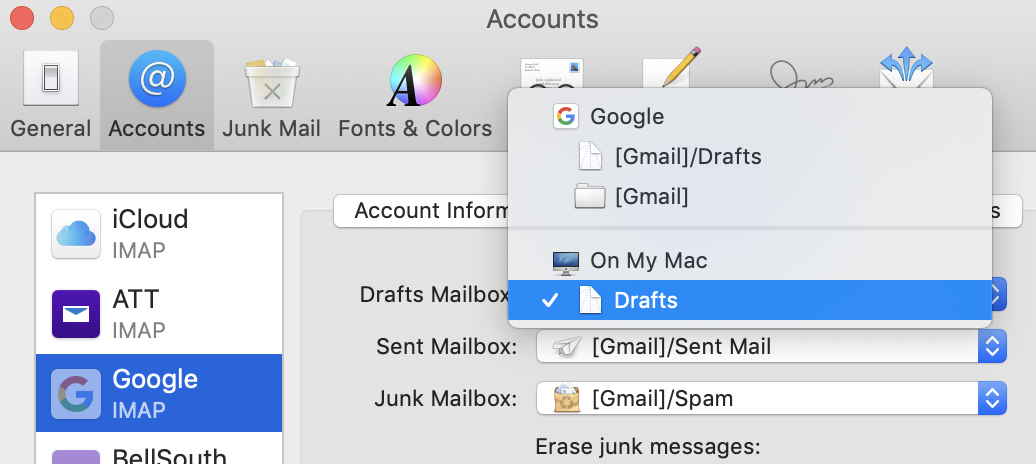Select the Google IMAP account

159,393
